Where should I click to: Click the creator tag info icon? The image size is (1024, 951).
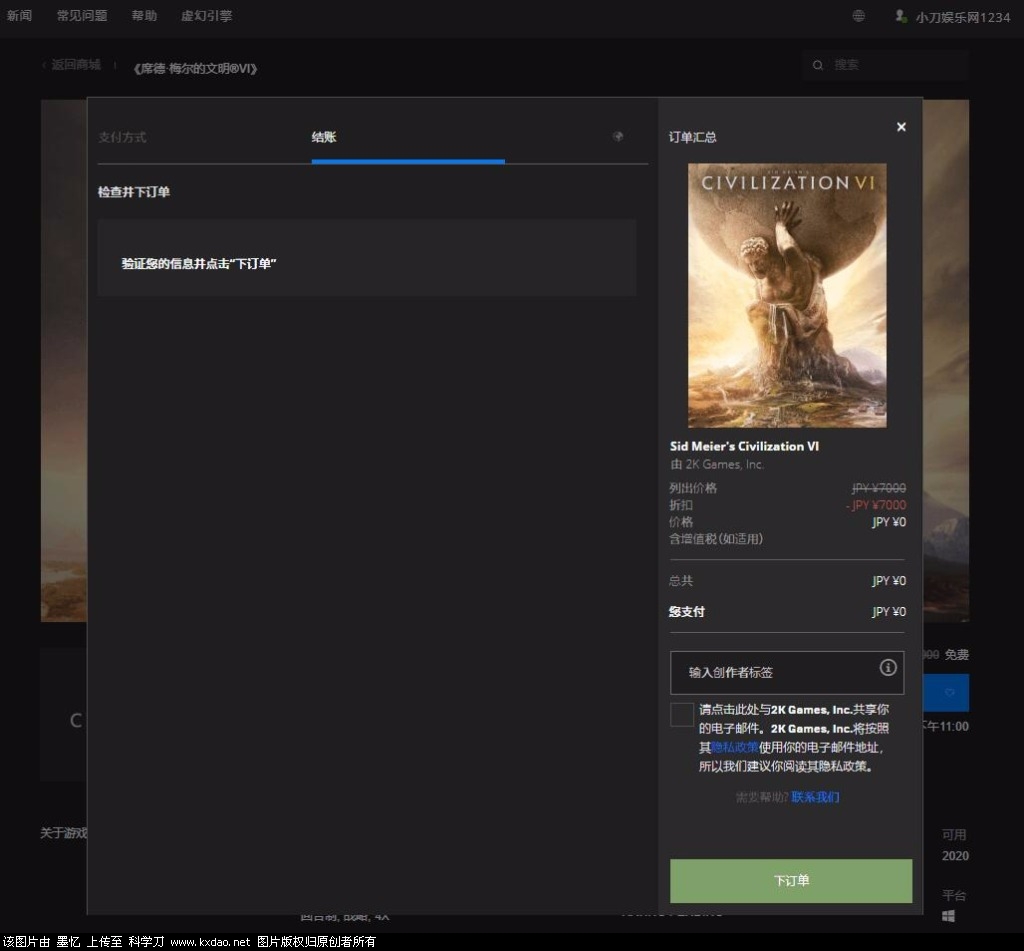888,668
